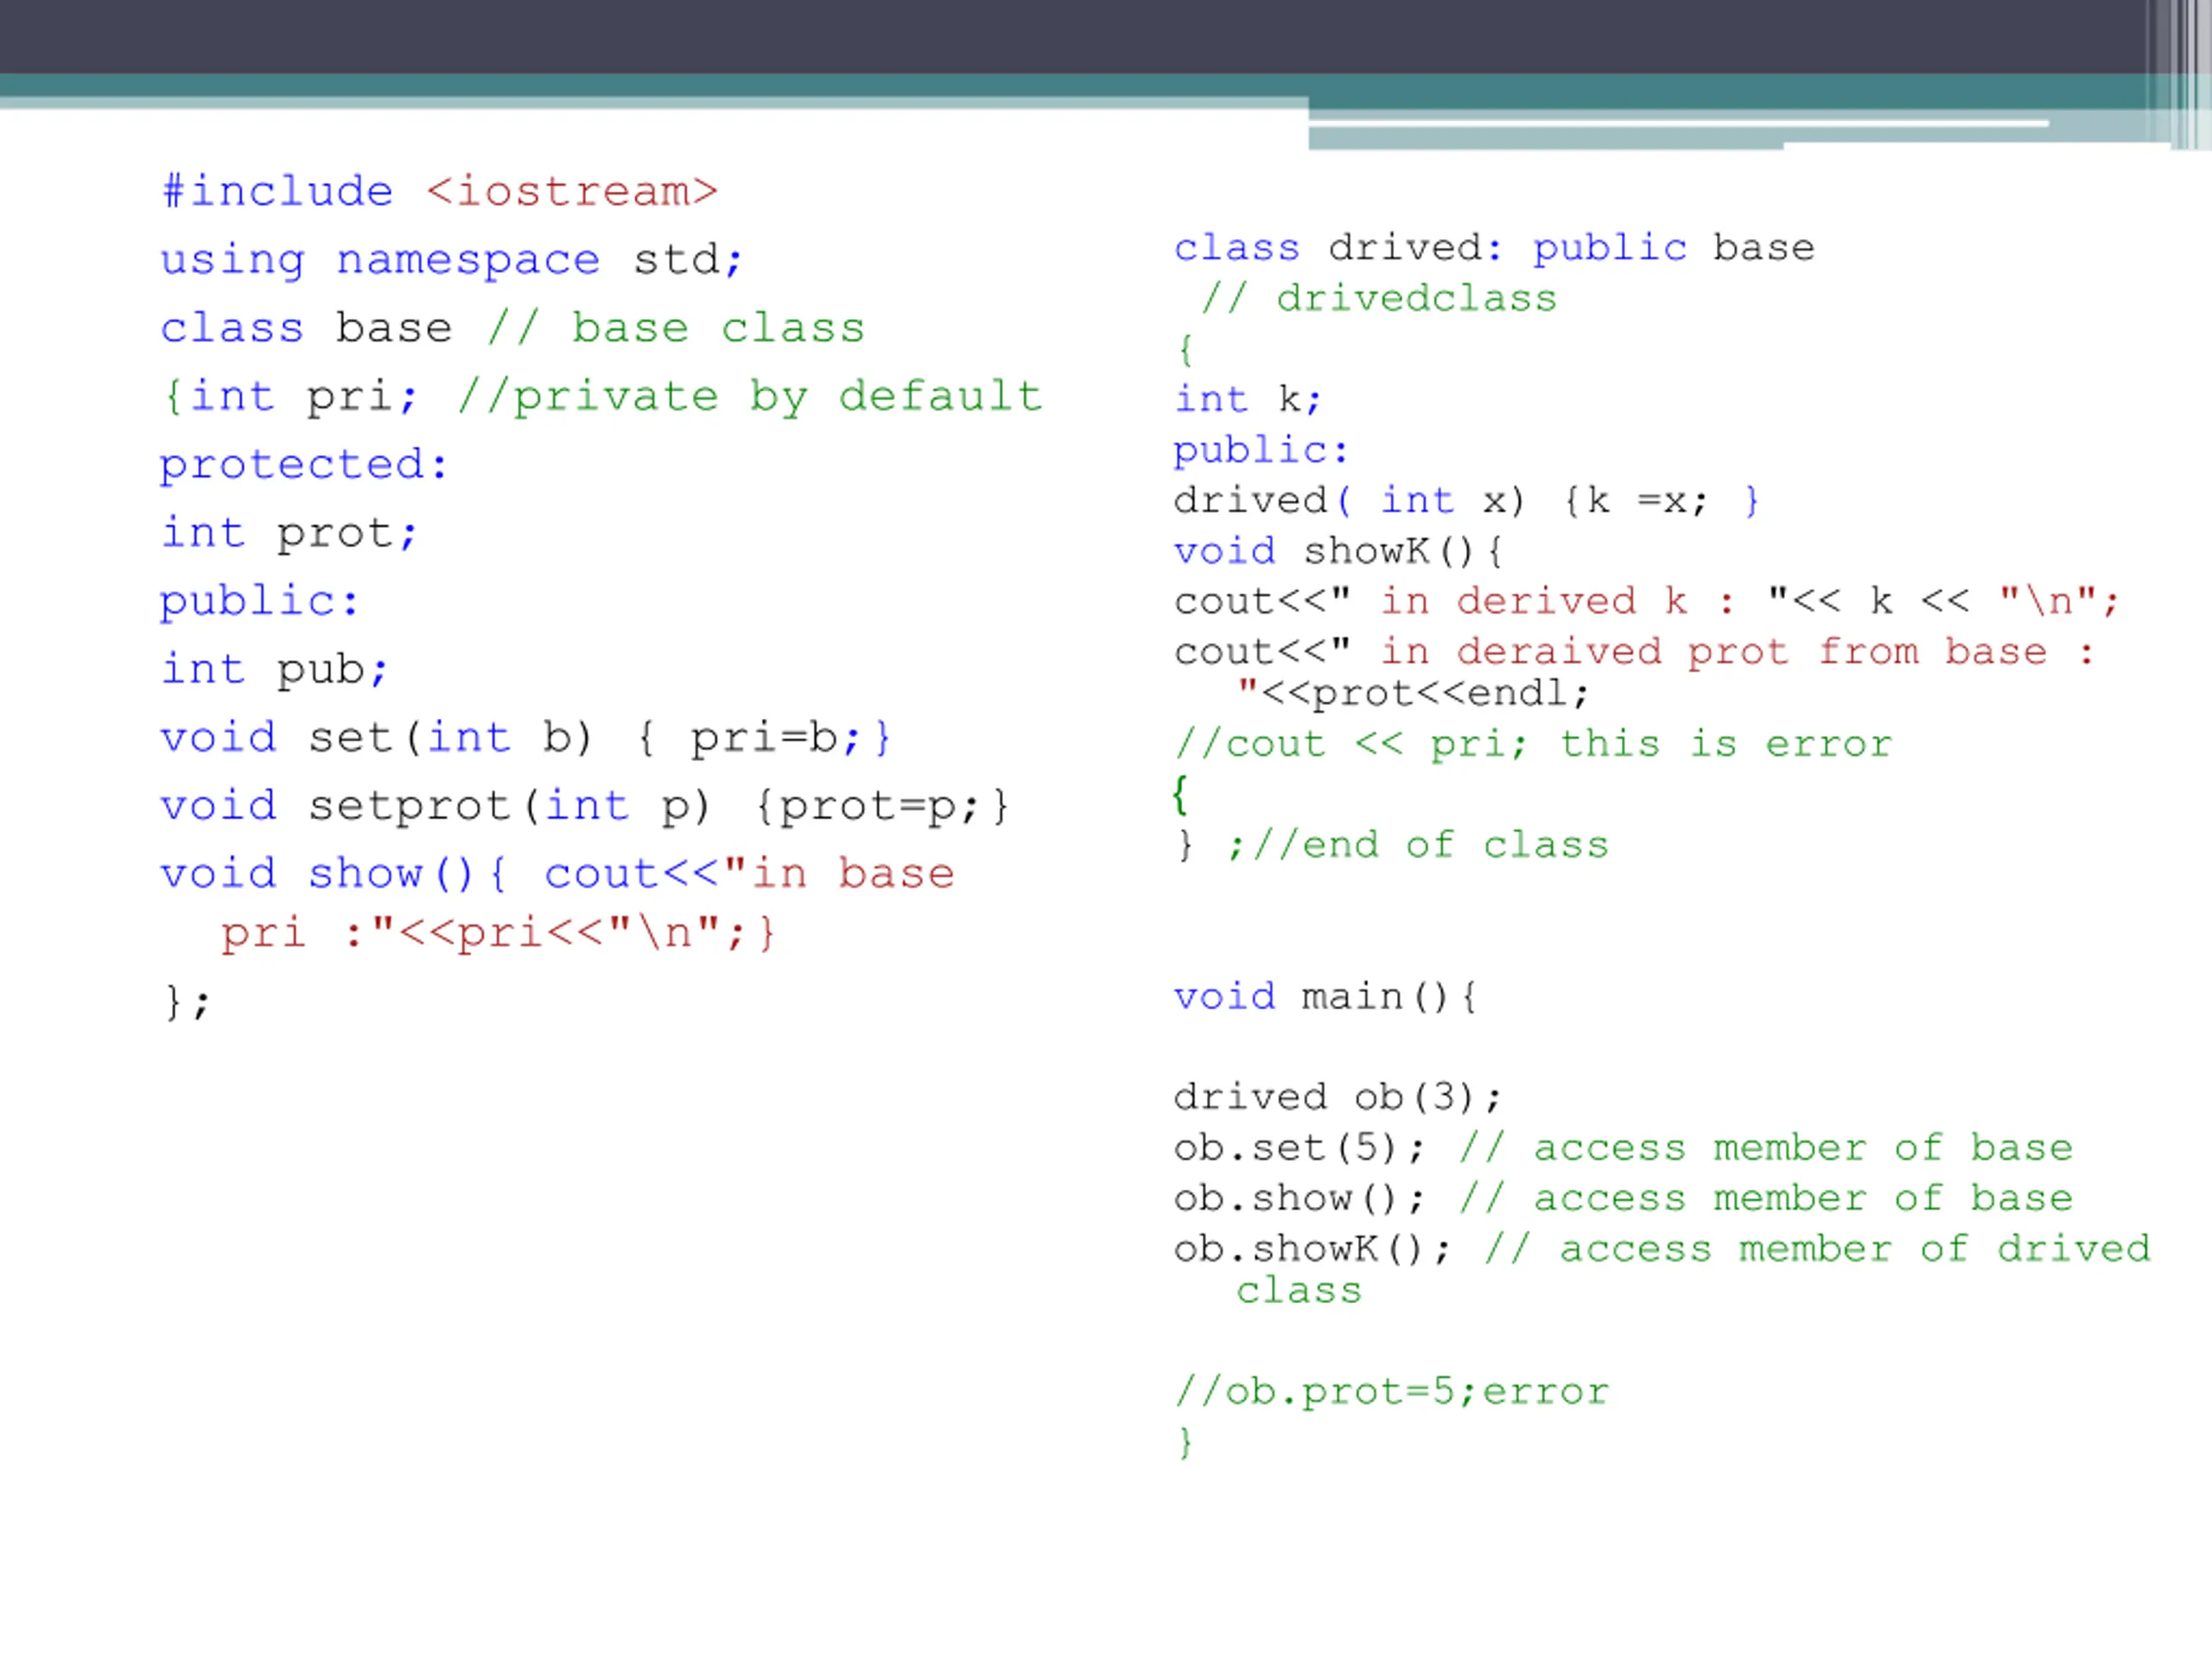
Task: Click the 'int k;' declaration
Action: pyautogui.click(x=1248, y=399)
